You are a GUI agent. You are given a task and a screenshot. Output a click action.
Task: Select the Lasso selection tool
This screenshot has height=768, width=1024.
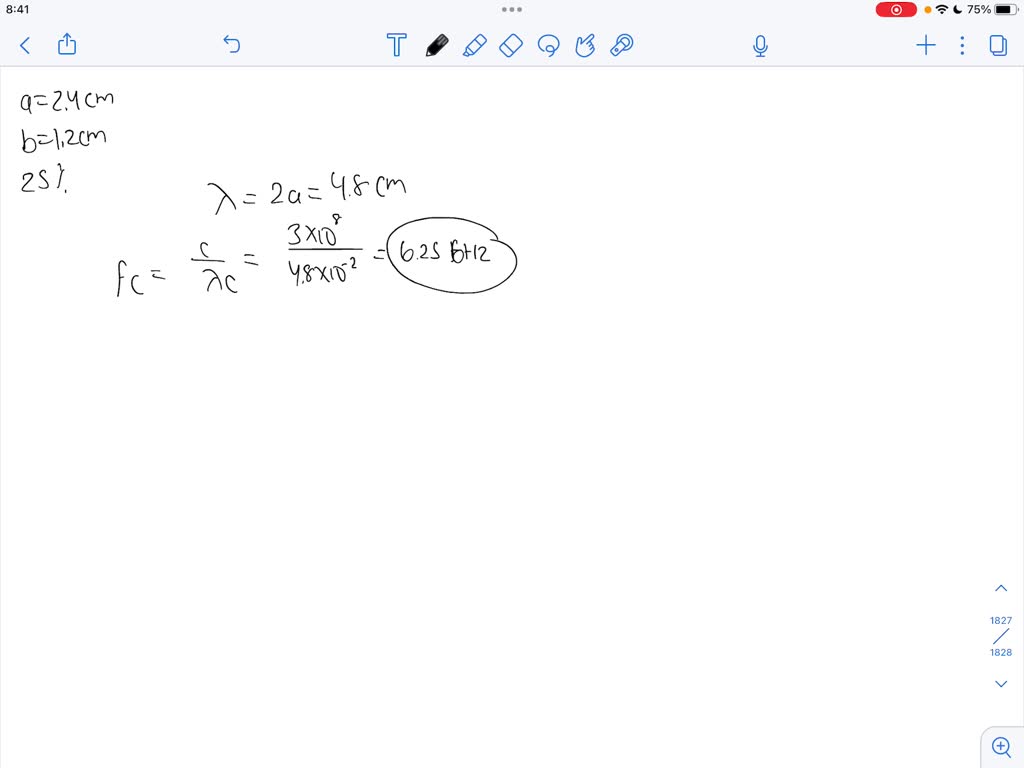click(x=549, y=45)
